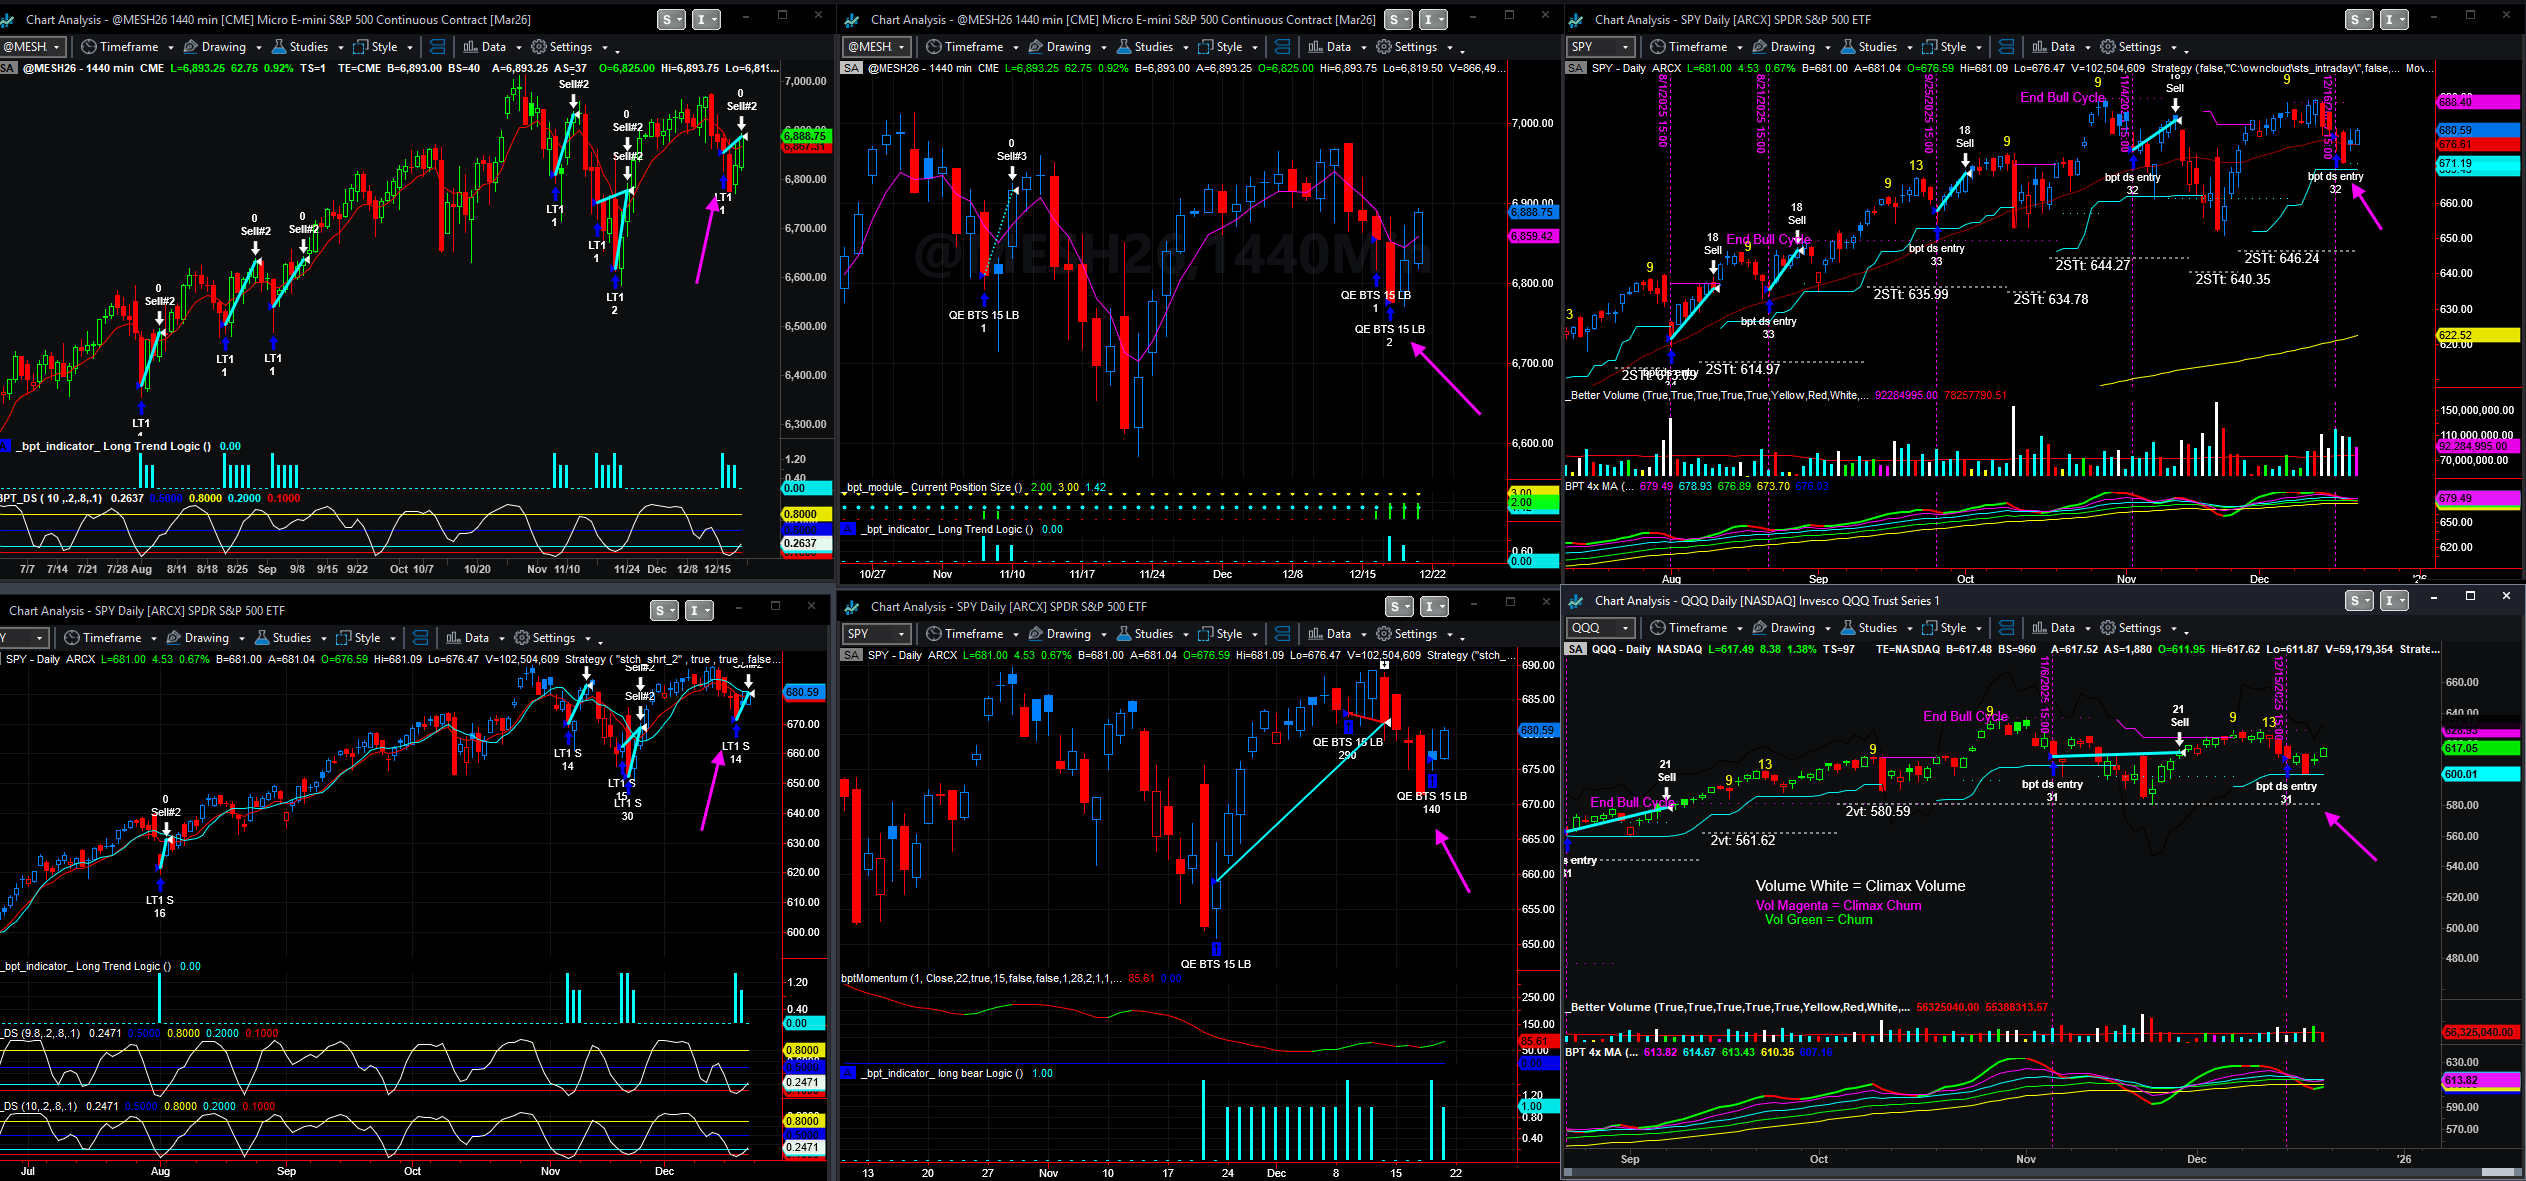This screenshot has height=1181, width=2526.
Task: Toggle the SA badge in middle MESH chart
Action: (x=851, y=68)
